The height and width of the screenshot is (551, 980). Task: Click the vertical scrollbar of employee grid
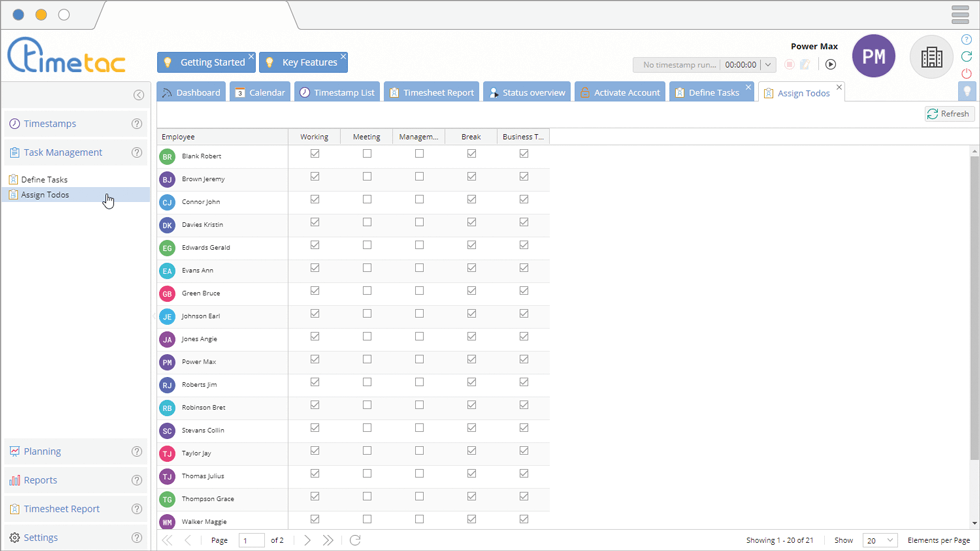(x=974, y=306)
